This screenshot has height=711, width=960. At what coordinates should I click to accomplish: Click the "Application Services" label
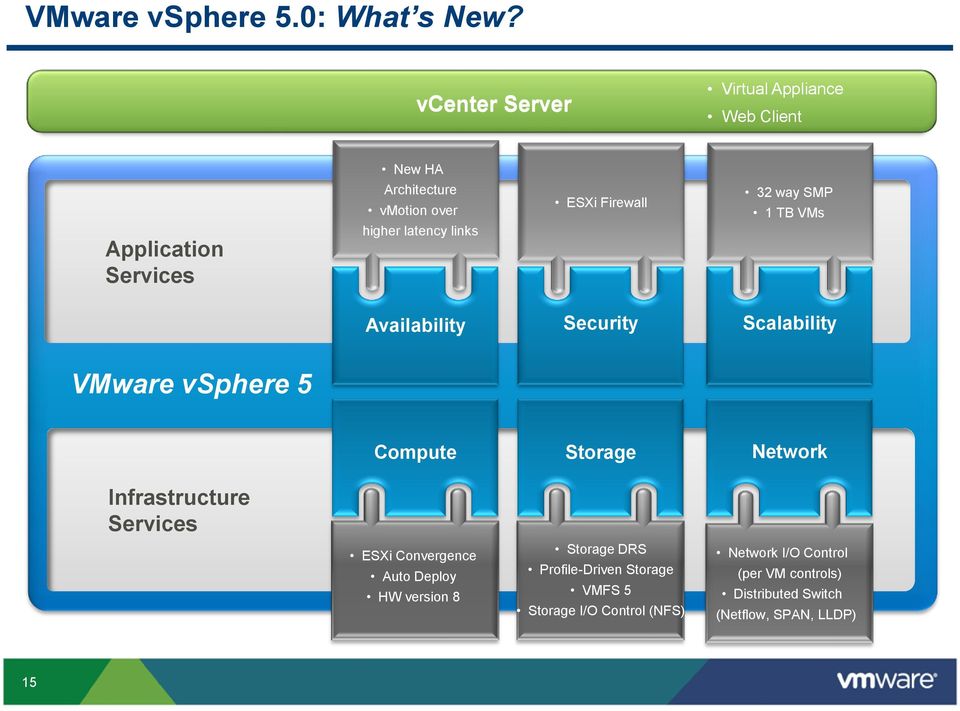click(x=164, y=262)
